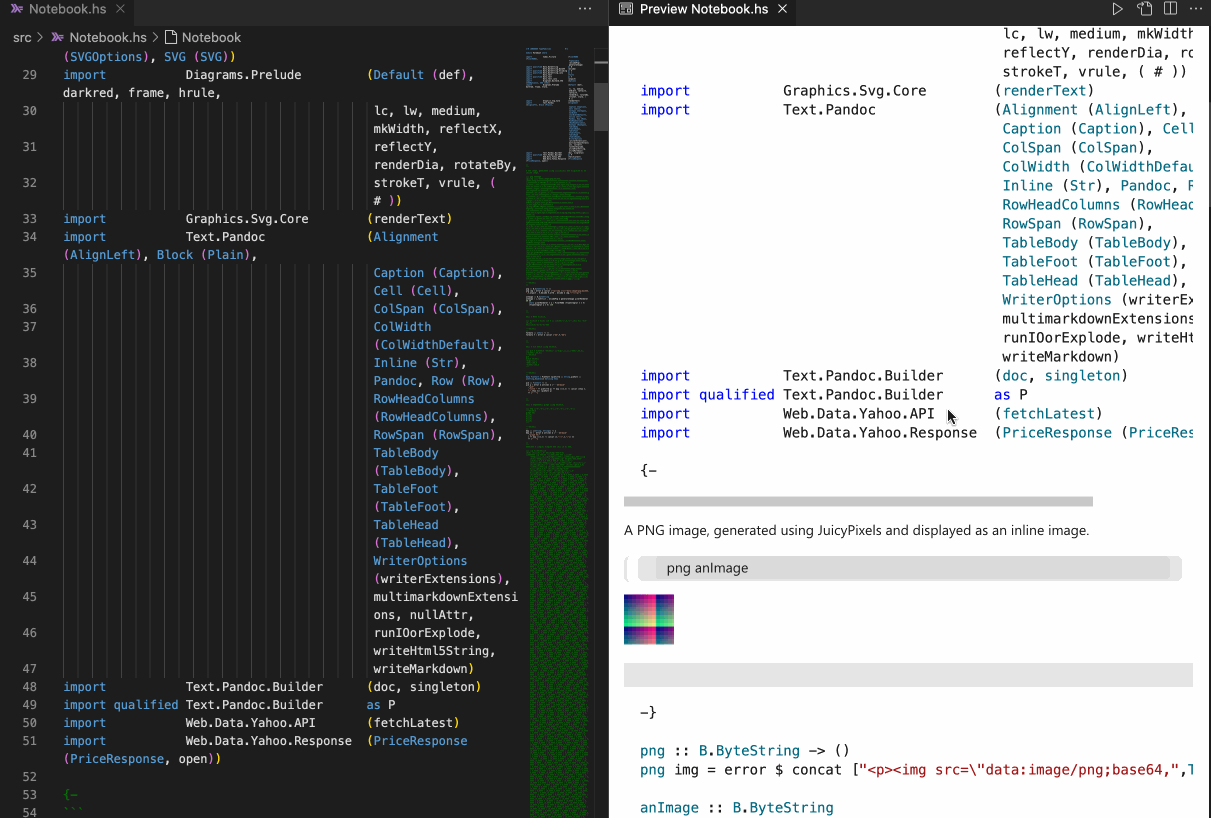
Task: Run the file with the play icon
Action: (x=1118, y=9)
